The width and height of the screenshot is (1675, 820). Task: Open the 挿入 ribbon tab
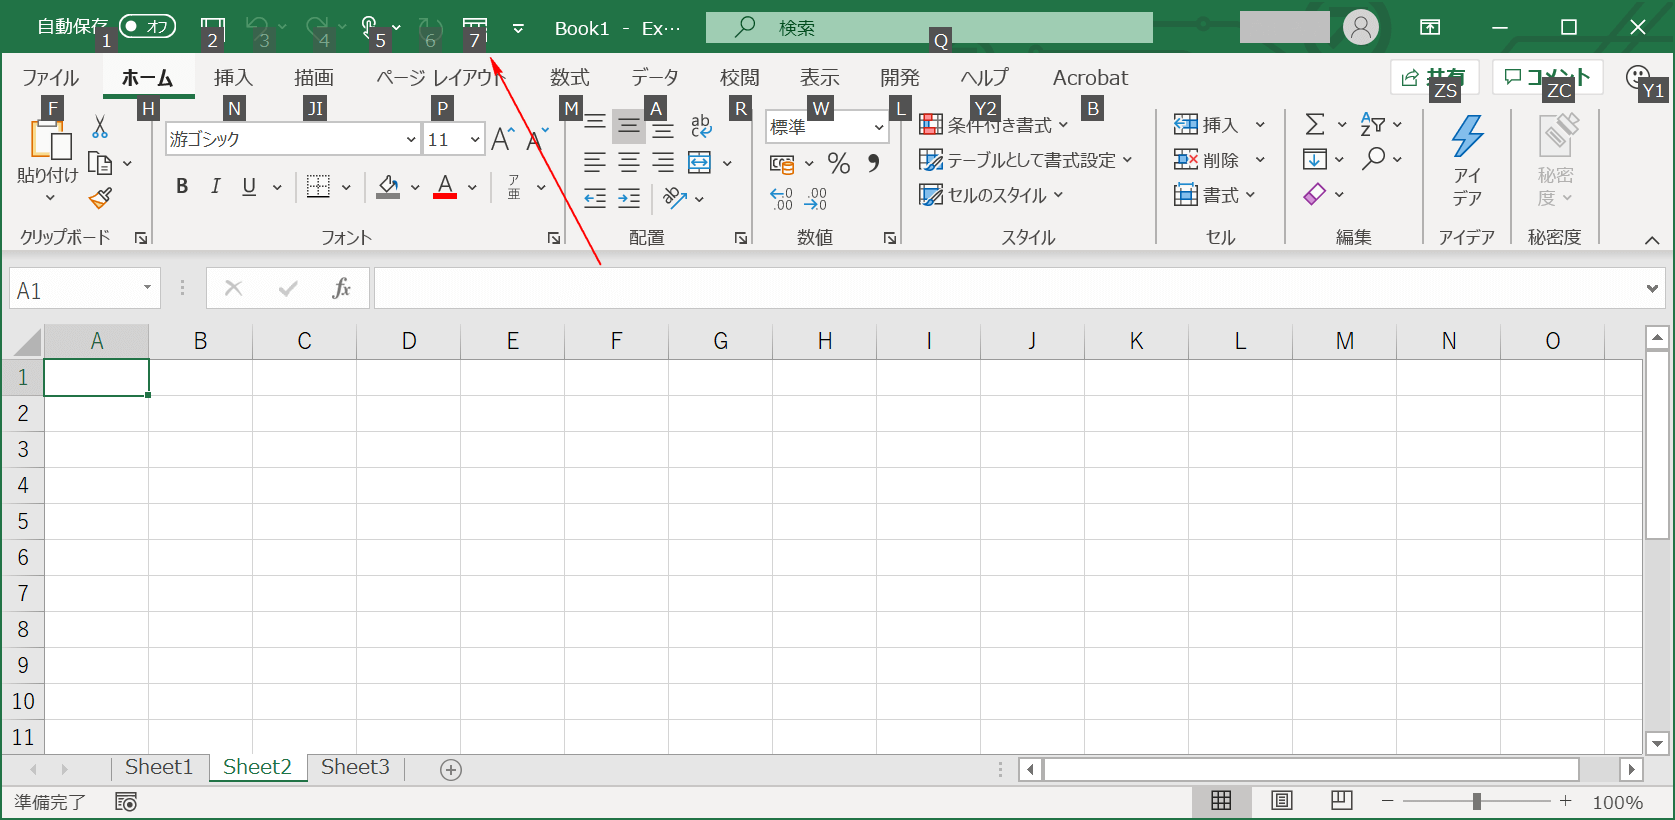coord(233,78)
